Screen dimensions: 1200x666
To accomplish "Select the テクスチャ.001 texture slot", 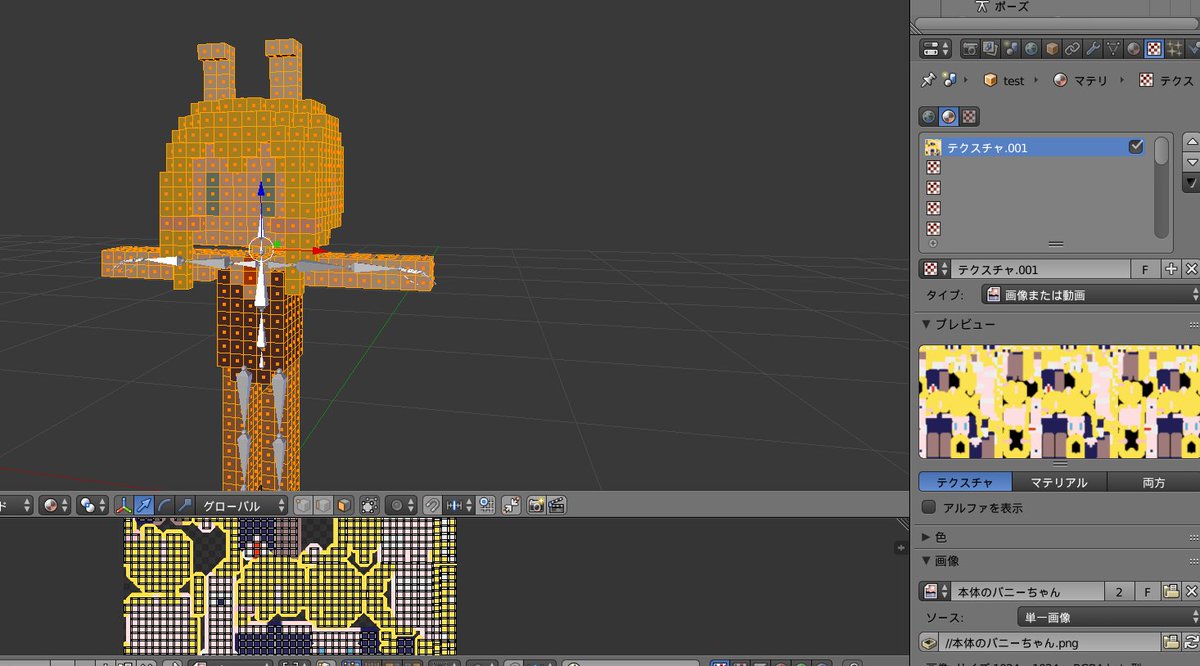I will (x=1035, y=147).
